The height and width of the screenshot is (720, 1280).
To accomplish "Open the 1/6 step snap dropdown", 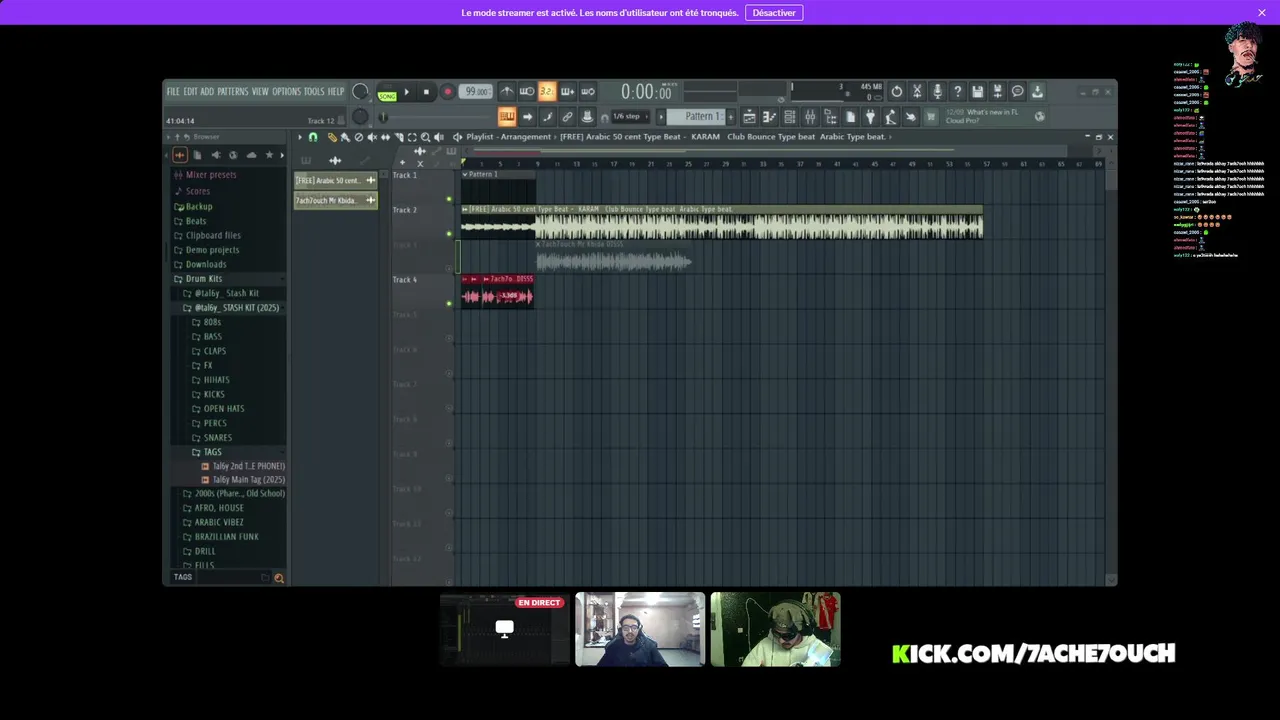I will coord(631,117).
